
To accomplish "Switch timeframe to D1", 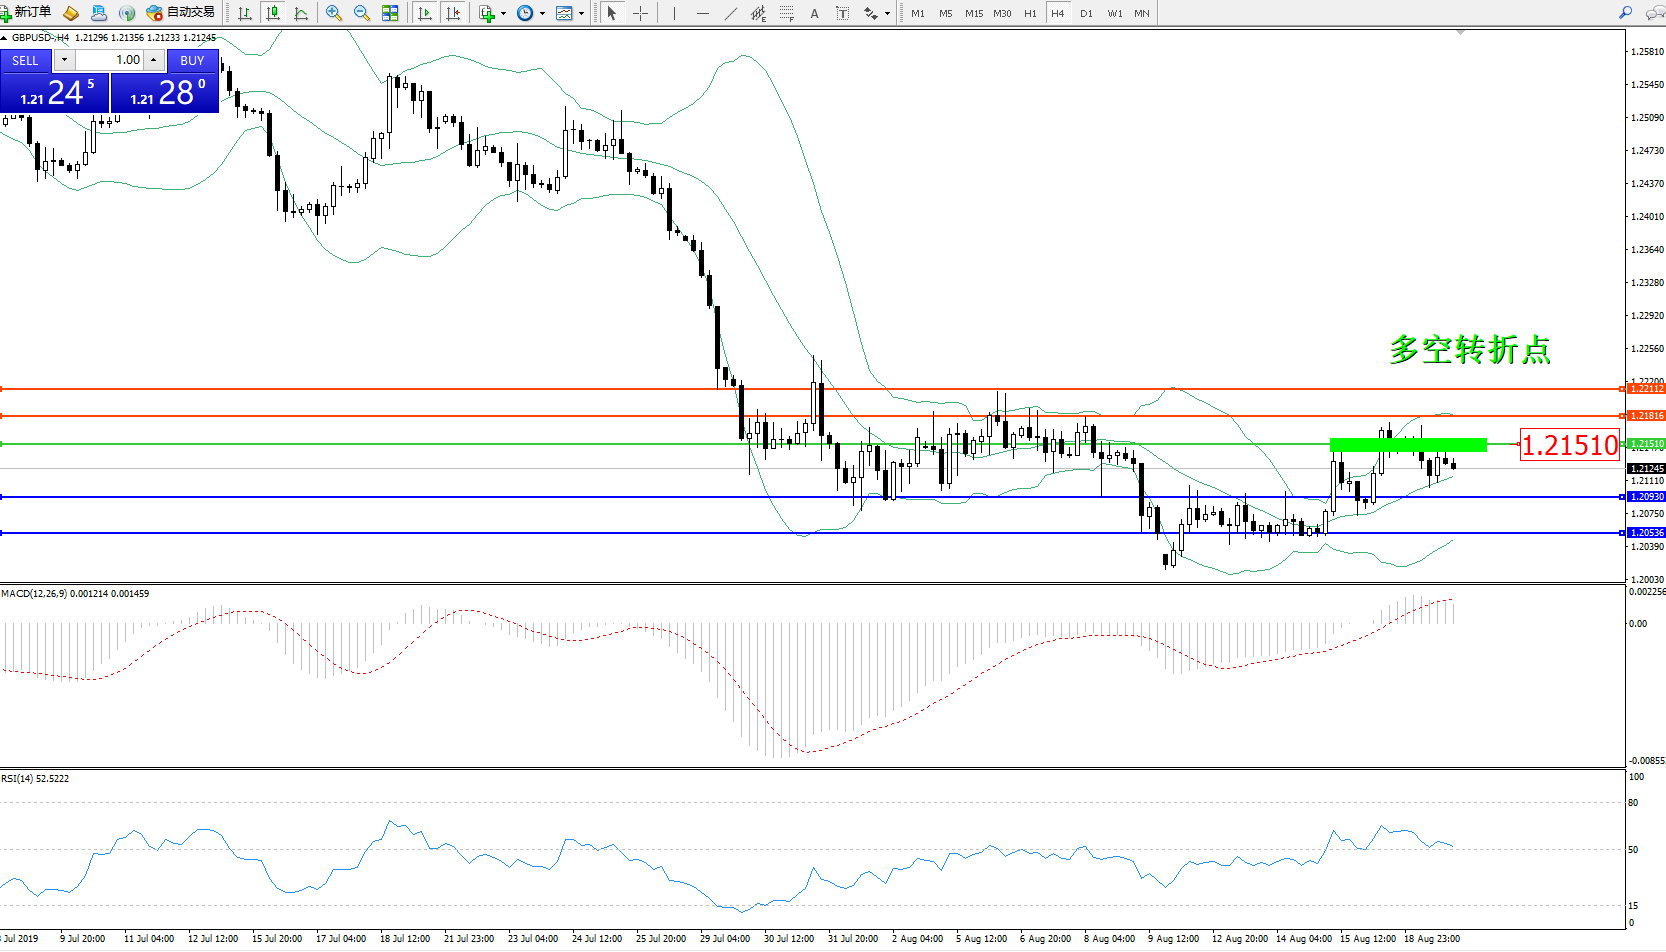I will (x=1086, y=13).
